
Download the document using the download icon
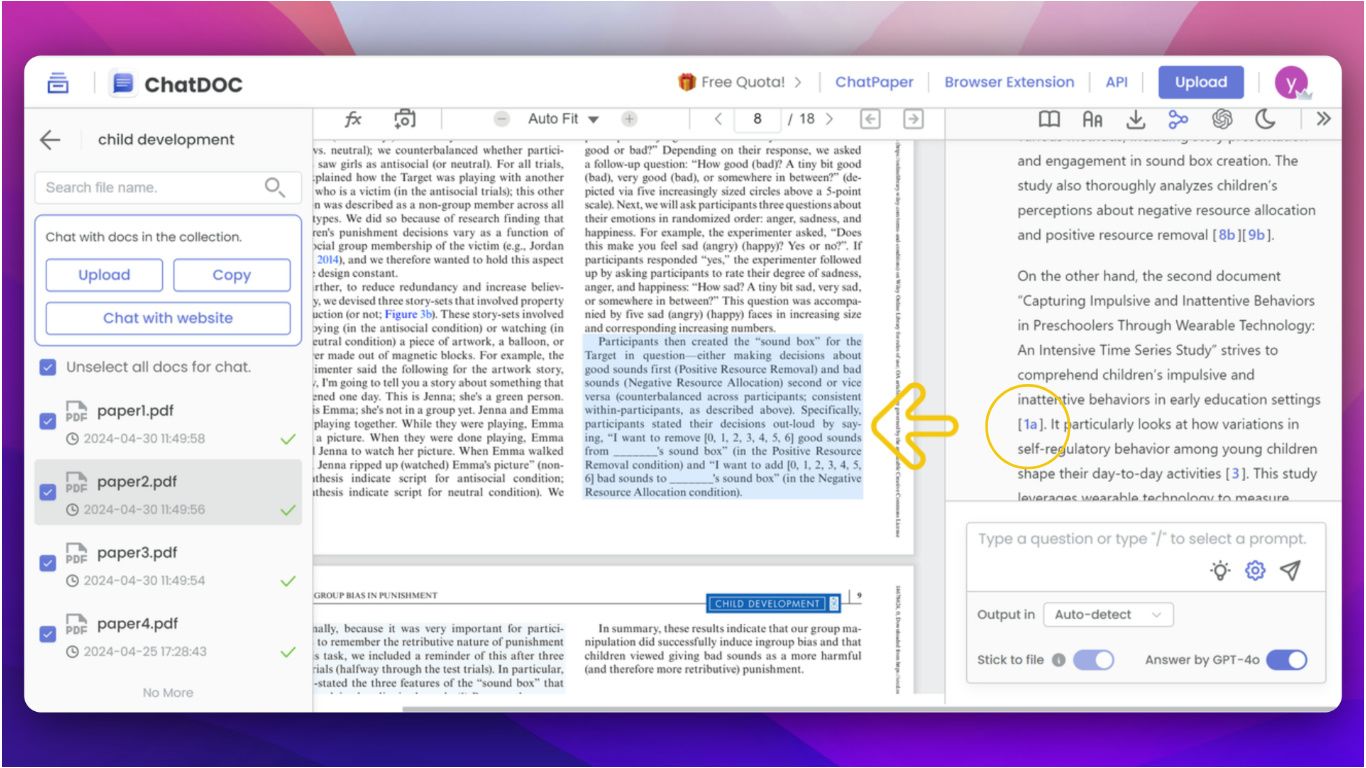1135,119
